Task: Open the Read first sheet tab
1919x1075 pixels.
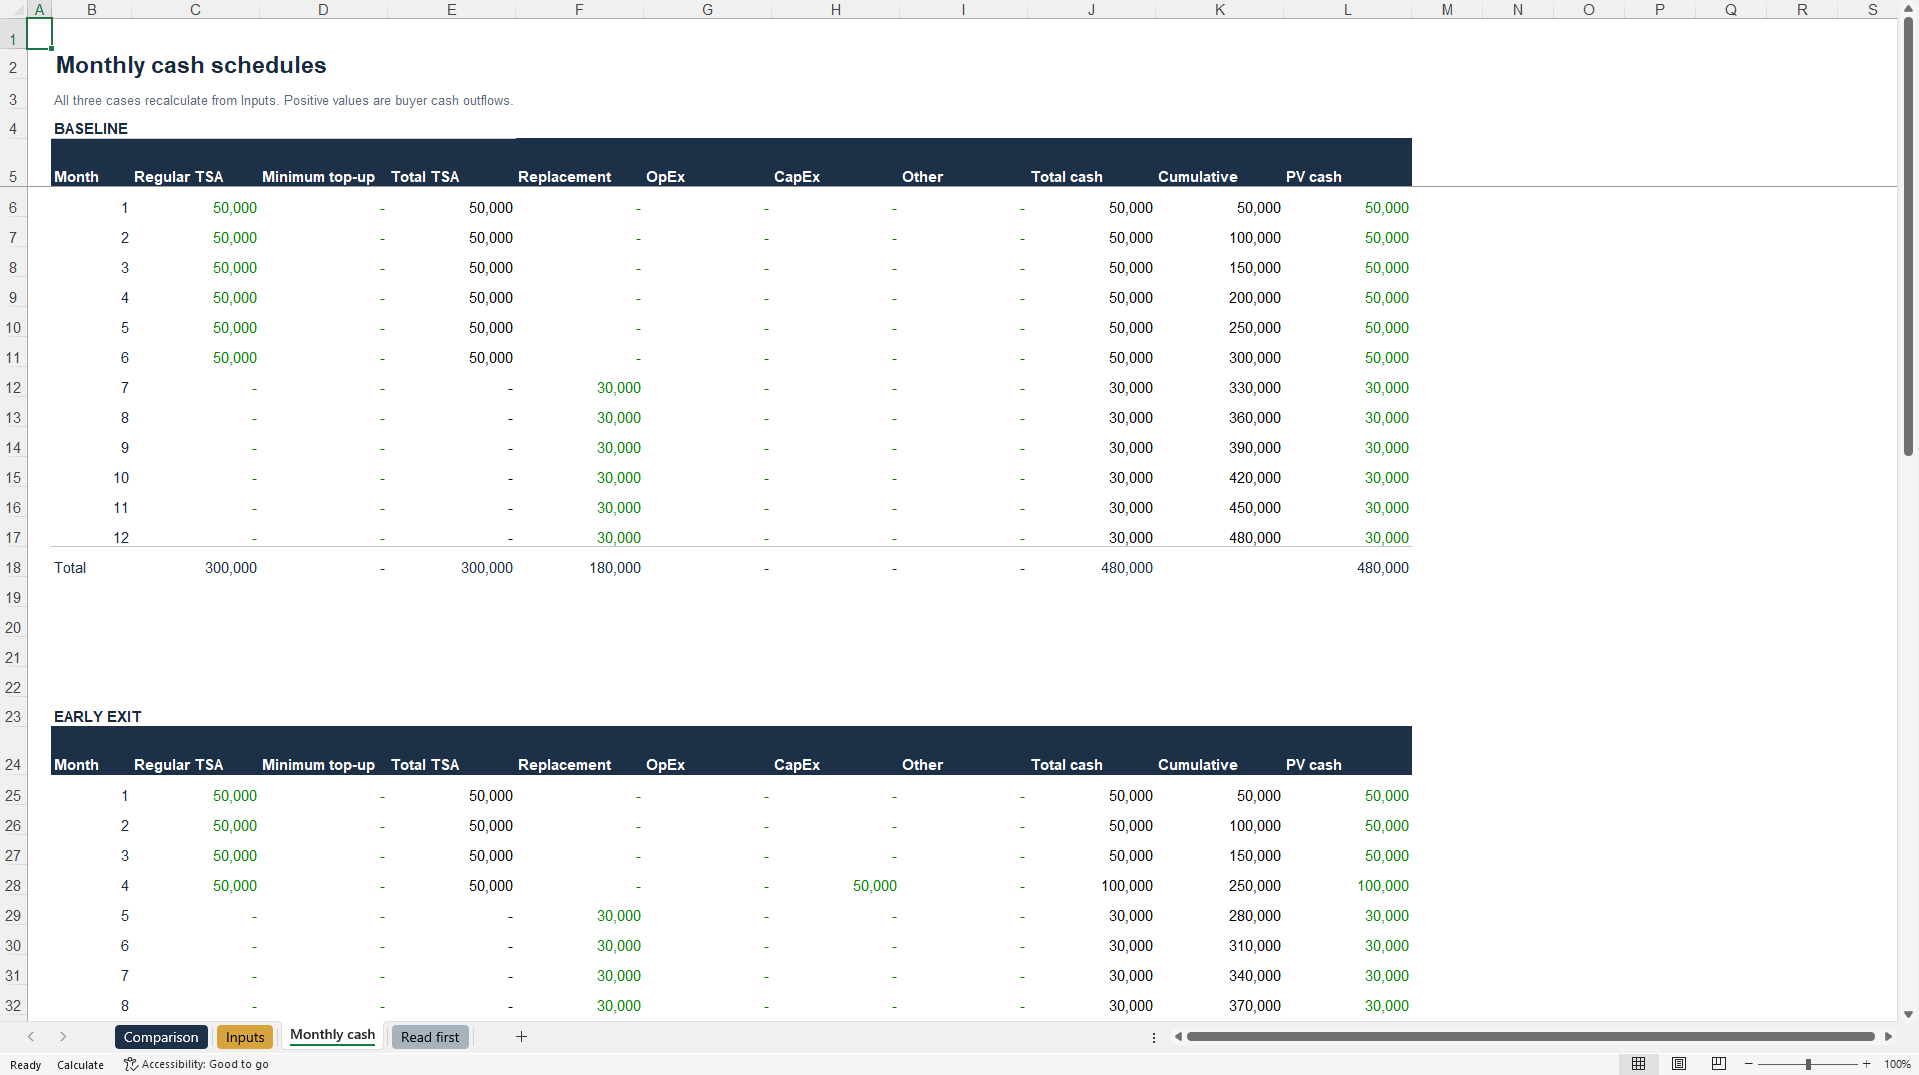Action: 430,1037
